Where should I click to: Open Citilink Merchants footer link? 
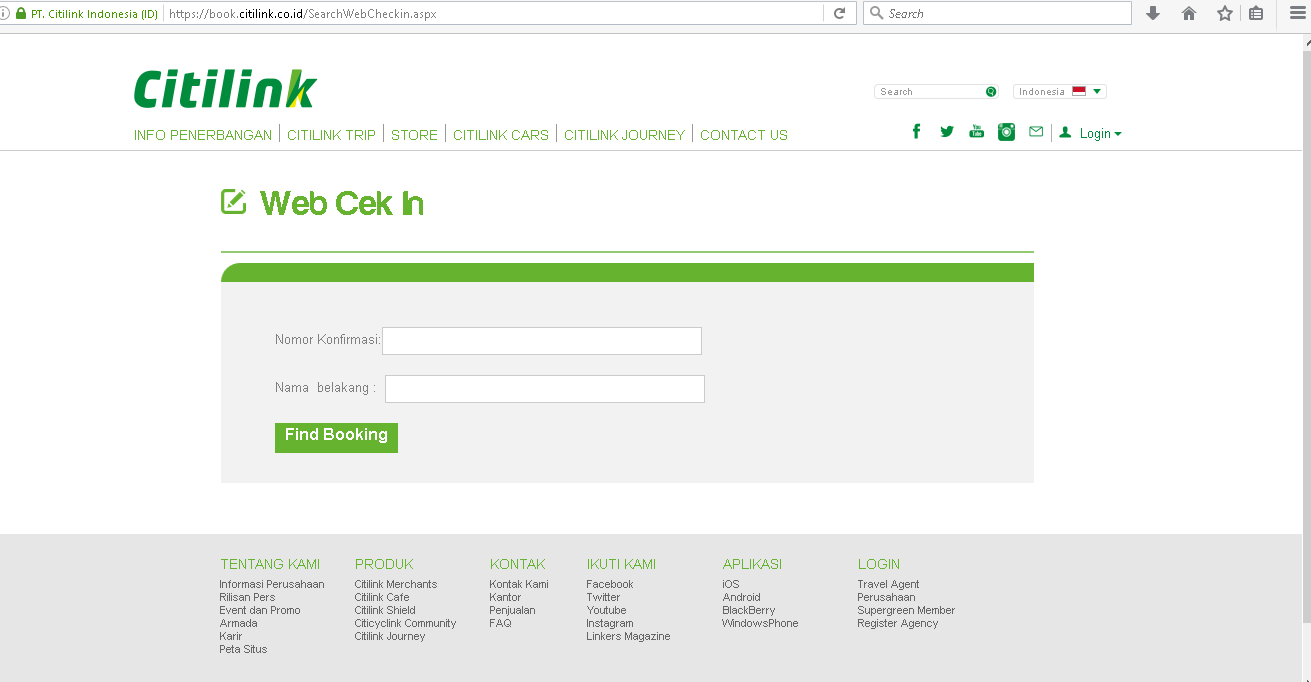click(x=396, y=584)
